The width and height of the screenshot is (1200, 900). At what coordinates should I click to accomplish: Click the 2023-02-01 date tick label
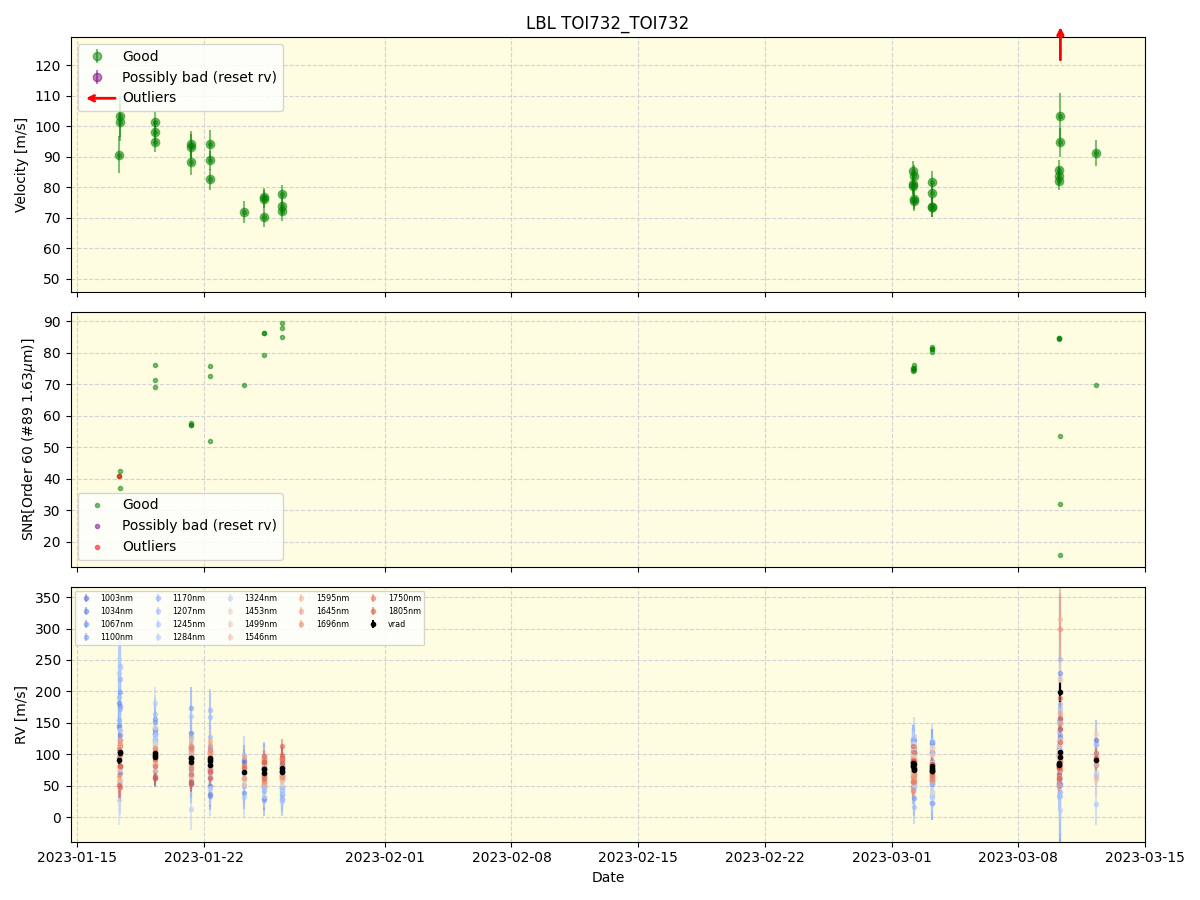point(385,857)
